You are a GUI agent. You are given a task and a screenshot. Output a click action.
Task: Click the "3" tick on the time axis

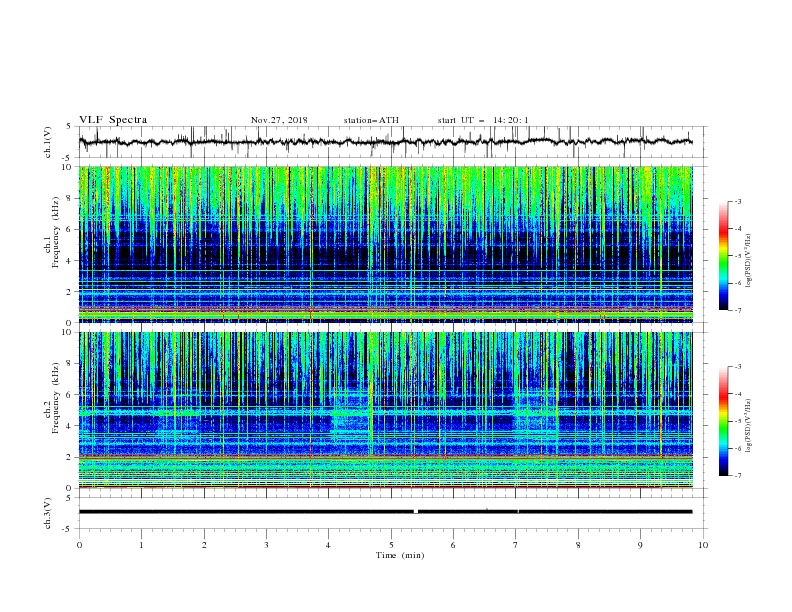click(266, 545)
